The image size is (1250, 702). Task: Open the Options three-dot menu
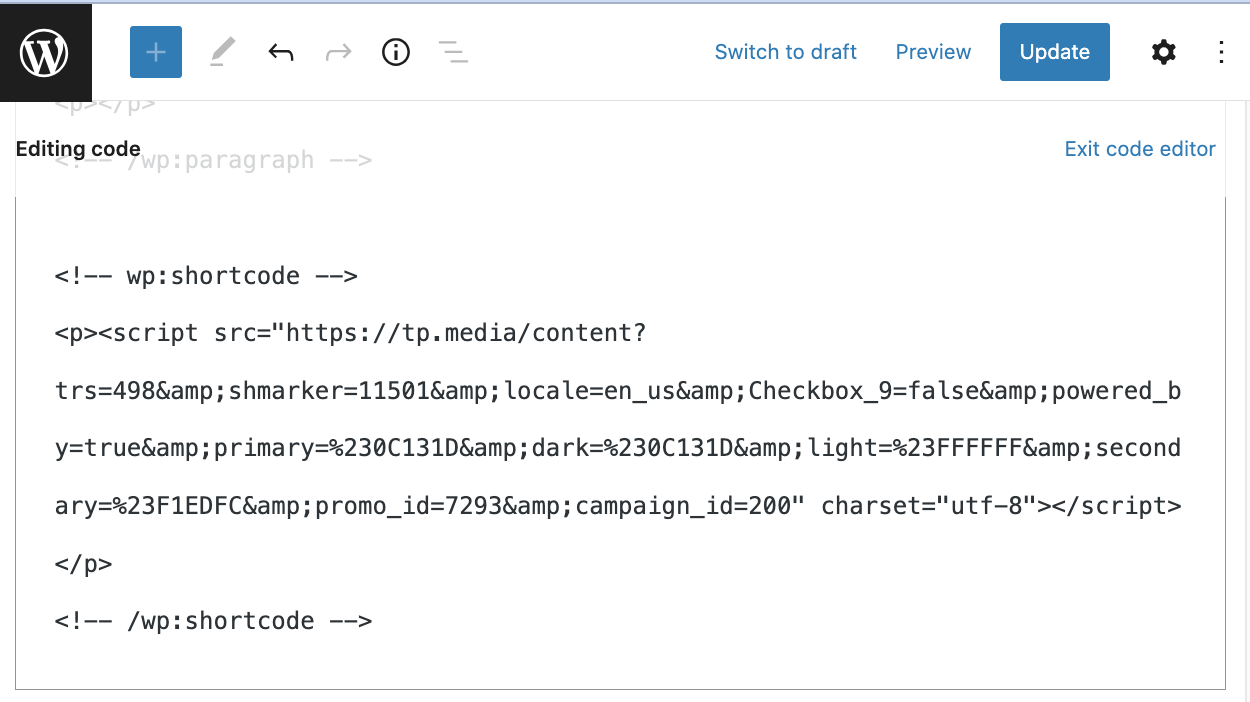(1221, 52)
